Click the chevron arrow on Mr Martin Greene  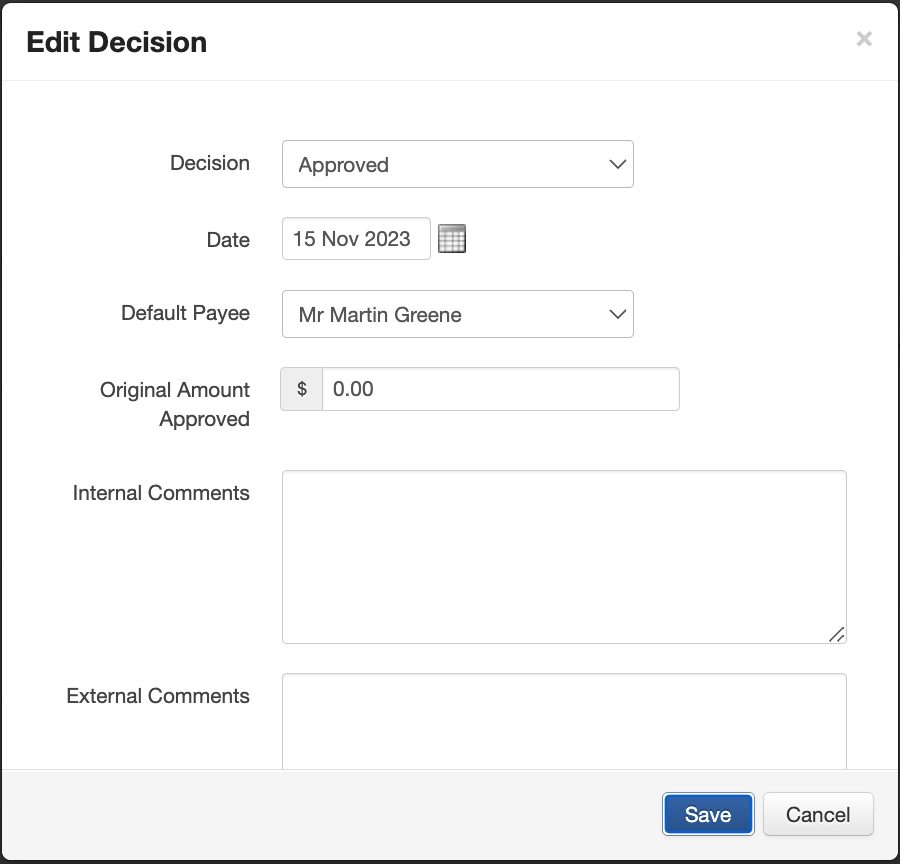point(617,314)
